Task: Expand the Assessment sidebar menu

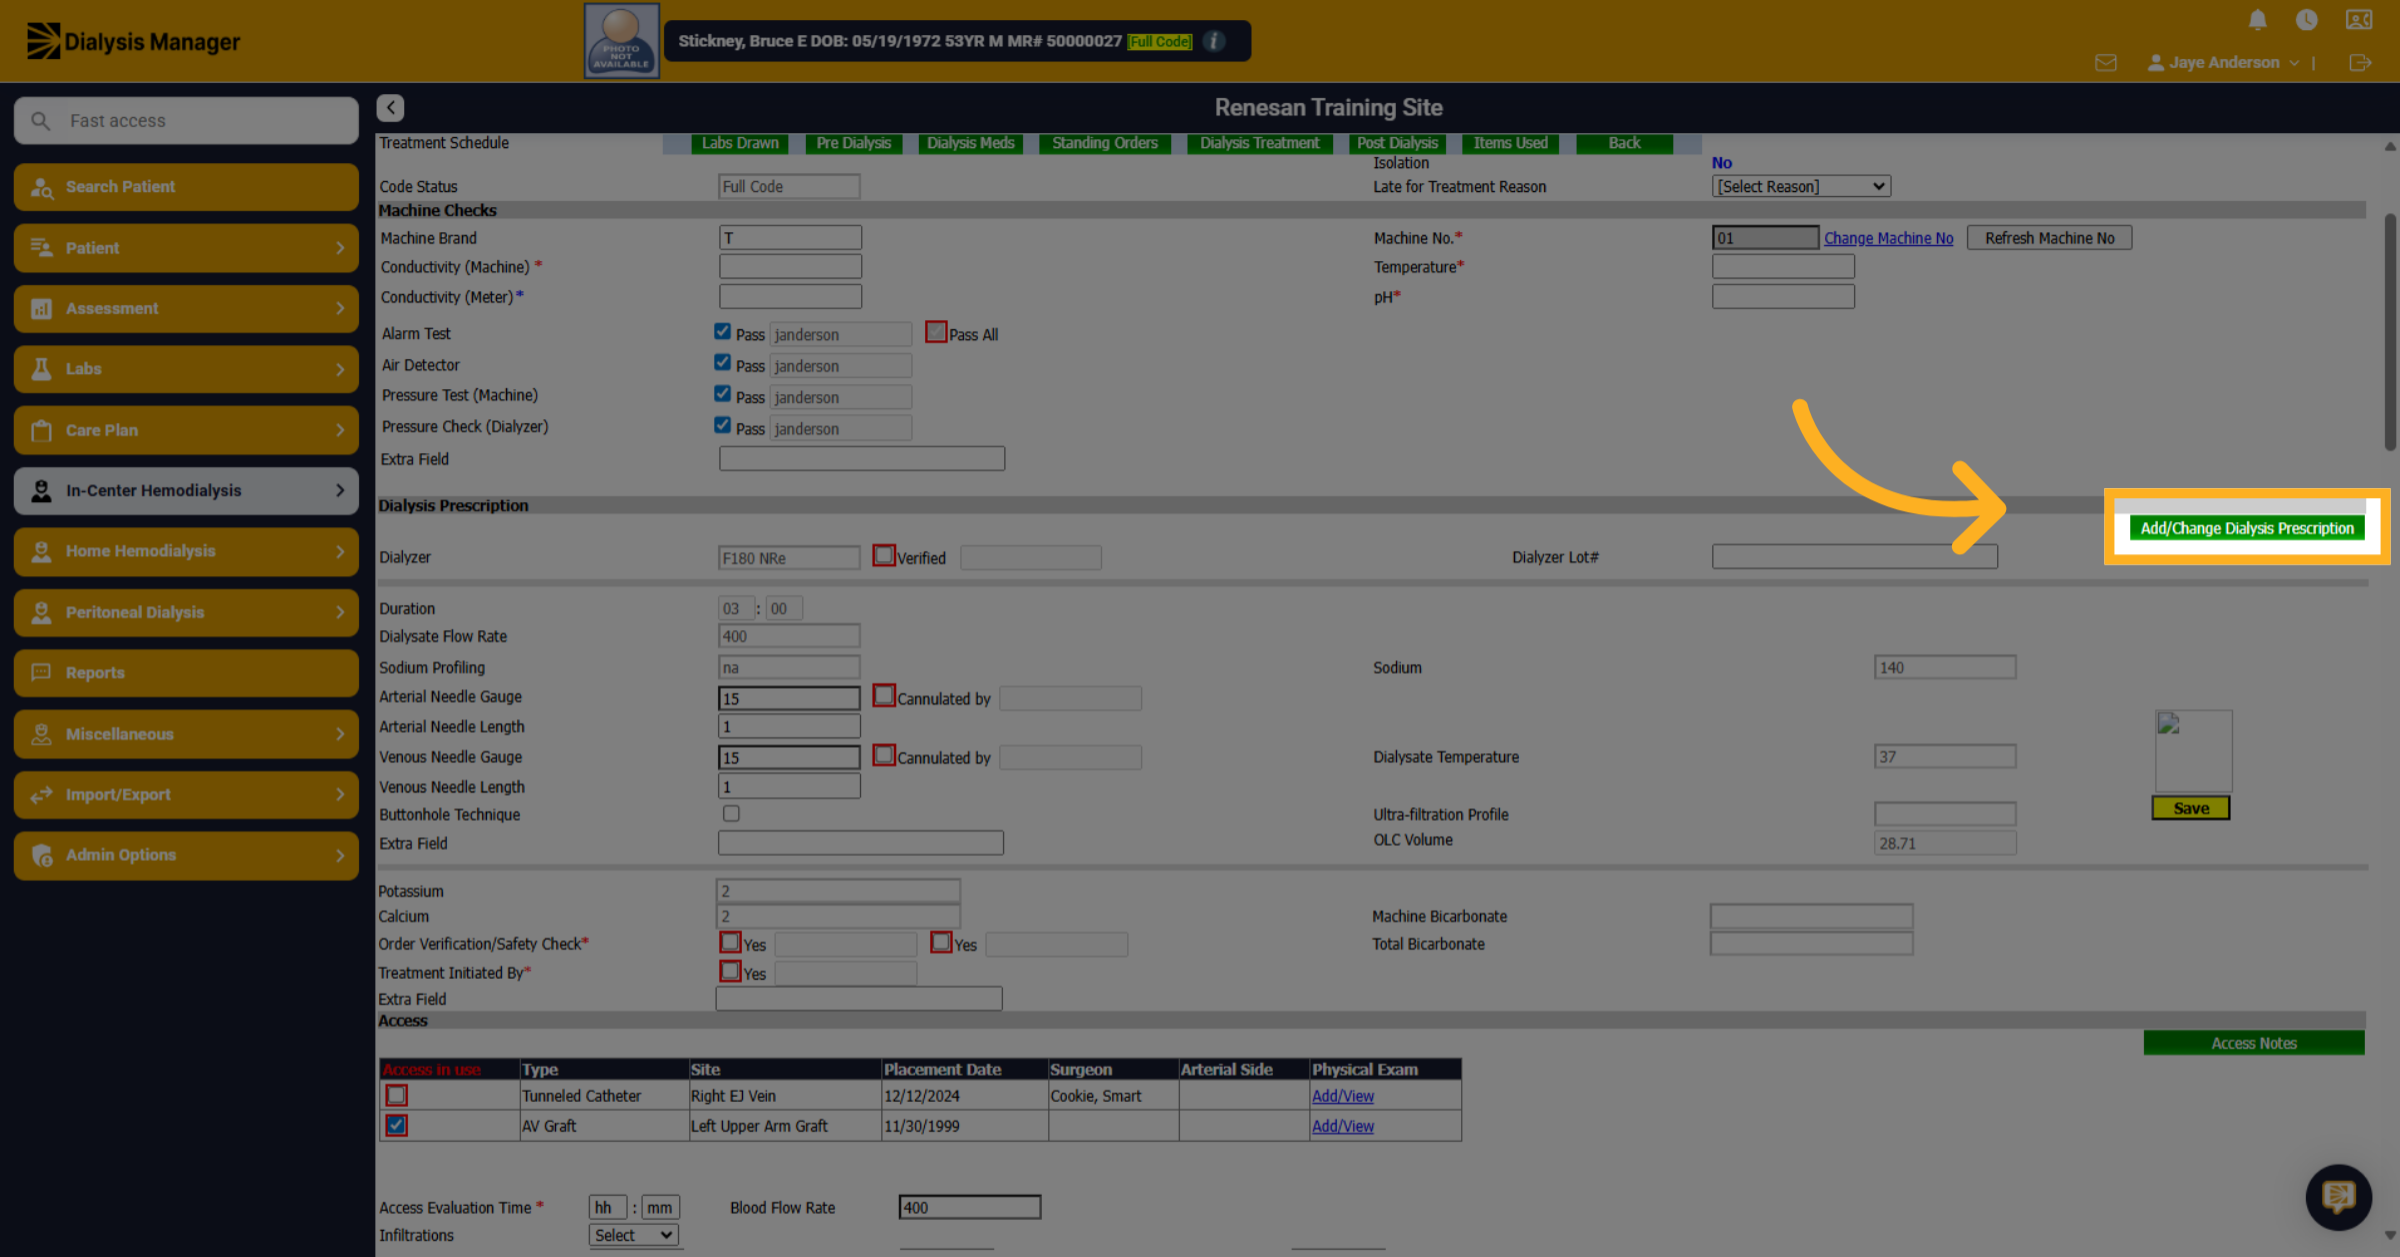Action: click(x=186, y=309)
